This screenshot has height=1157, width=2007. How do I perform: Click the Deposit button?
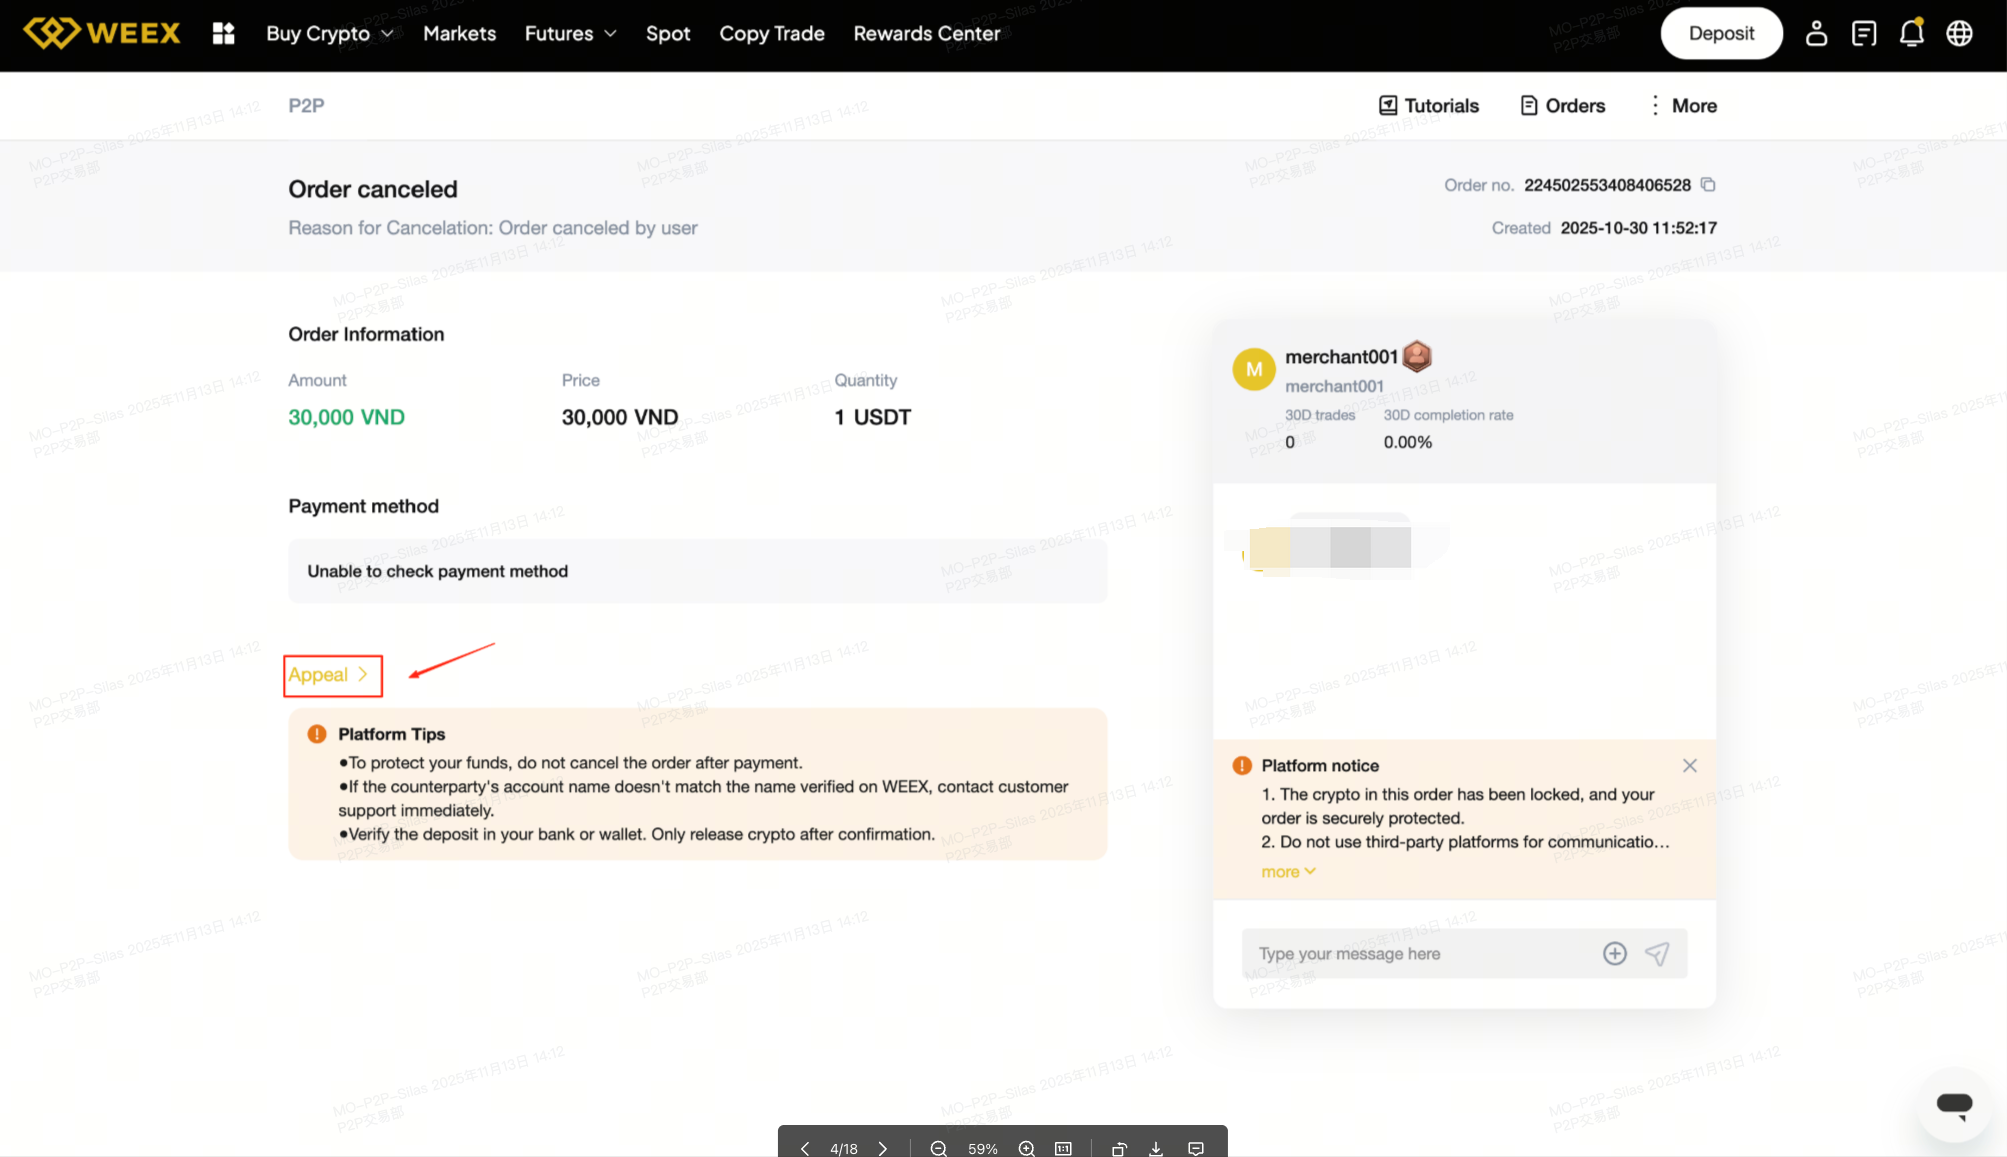coord(1720,33)
